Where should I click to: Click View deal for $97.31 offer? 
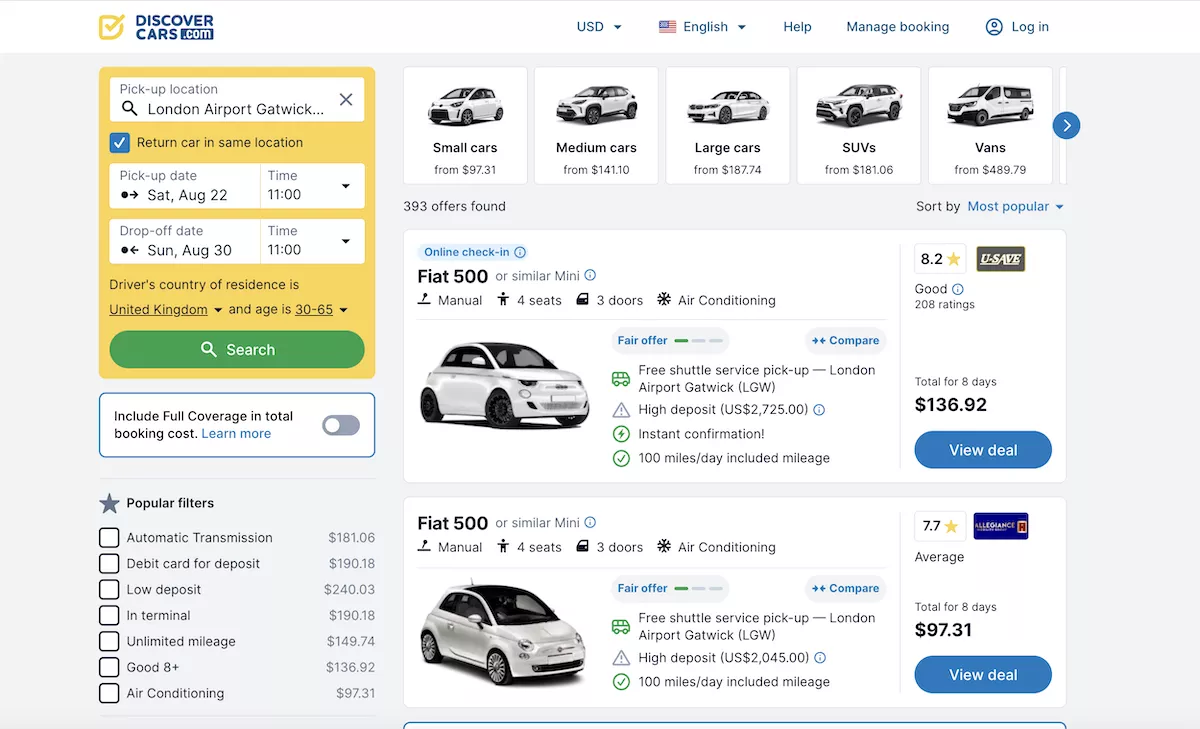(x=983, y=675)
